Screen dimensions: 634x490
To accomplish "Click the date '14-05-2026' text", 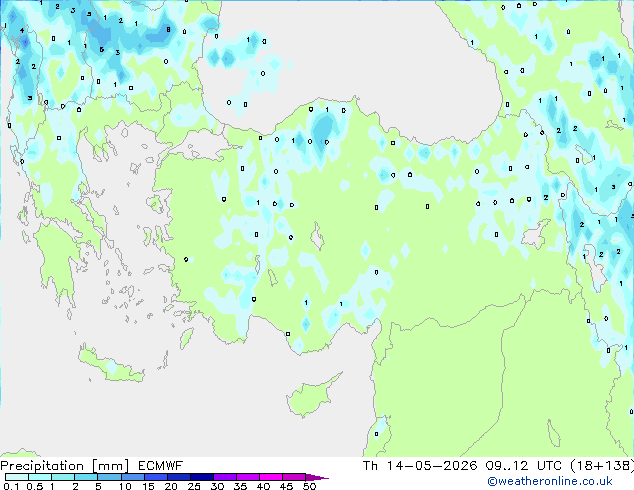I will click(x=431, y=466).
